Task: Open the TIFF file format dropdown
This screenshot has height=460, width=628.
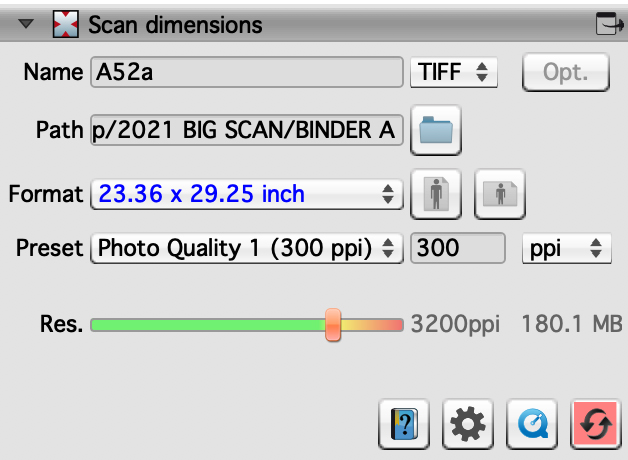Action: pos(453,73)
